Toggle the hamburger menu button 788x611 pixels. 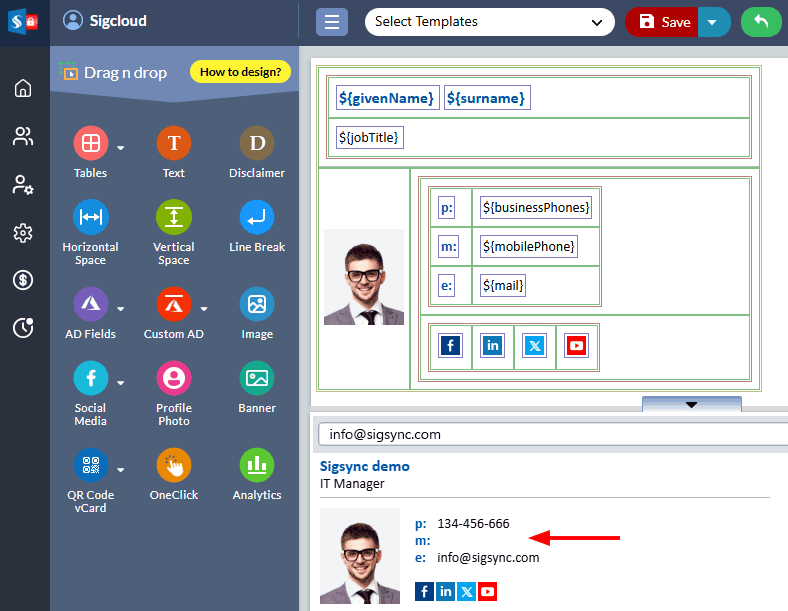pyautogui.click(x=332, y=22)
